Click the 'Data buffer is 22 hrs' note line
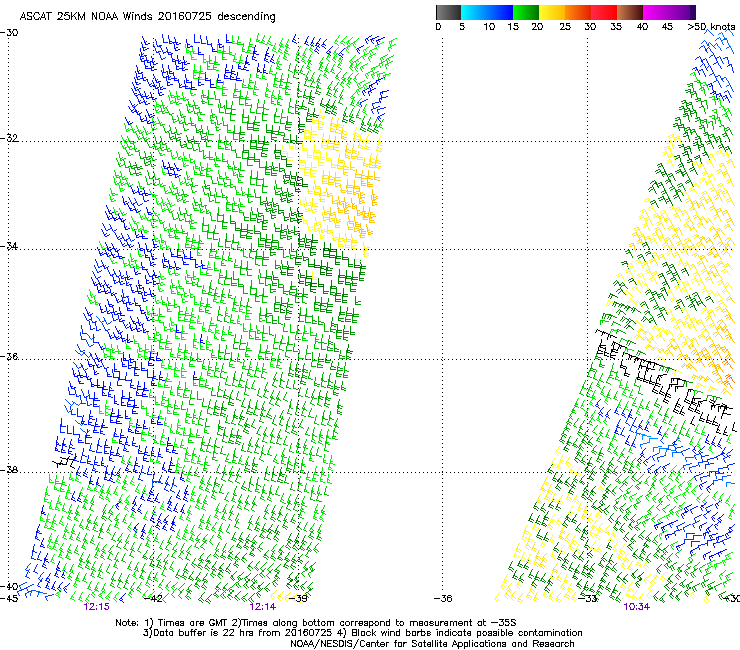Screen dimensions: 740x650 [x=362, y=633]
